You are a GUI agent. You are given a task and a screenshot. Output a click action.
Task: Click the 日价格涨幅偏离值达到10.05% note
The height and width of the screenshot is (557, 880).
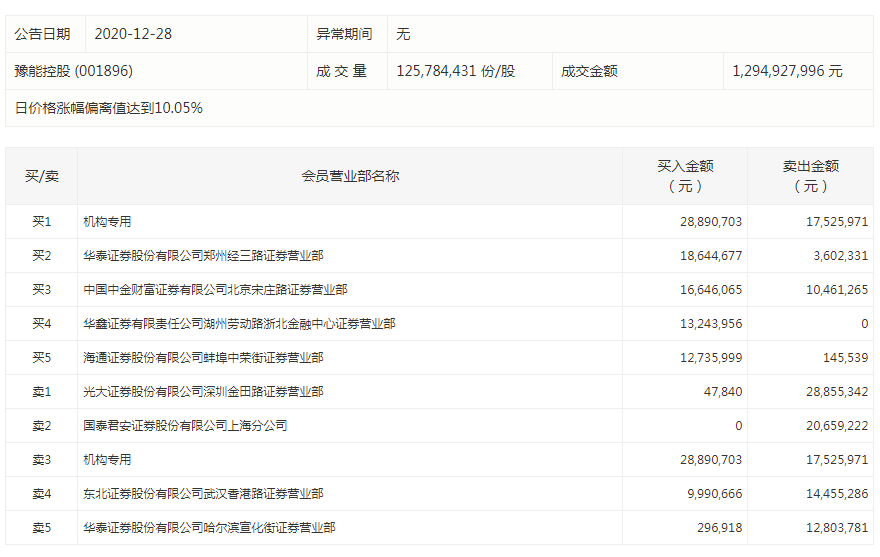108,108
